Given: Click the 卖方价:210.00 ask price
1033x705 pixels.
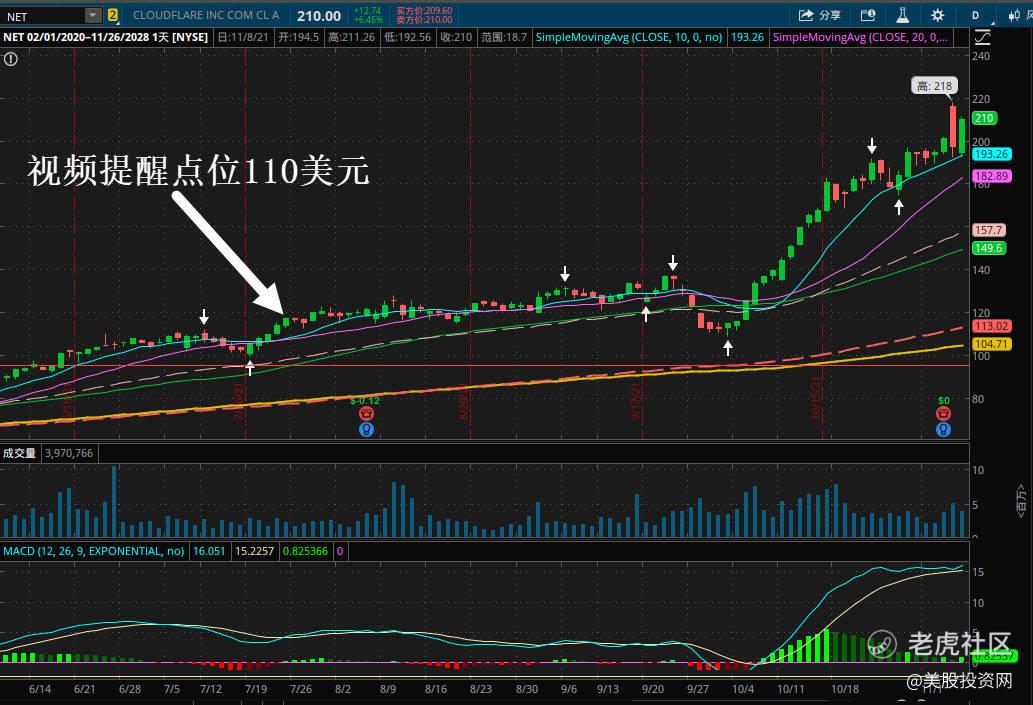Looking at the screenshot, I should (x=424, y=20).
